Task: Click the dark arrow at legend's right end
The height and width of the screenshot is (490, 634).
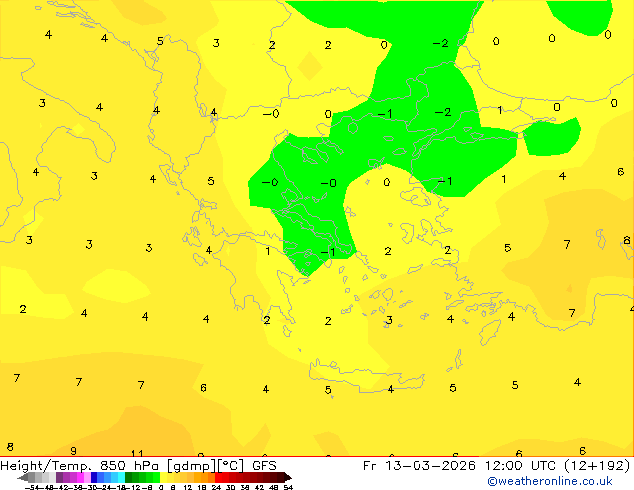Action: coord(288,477)
